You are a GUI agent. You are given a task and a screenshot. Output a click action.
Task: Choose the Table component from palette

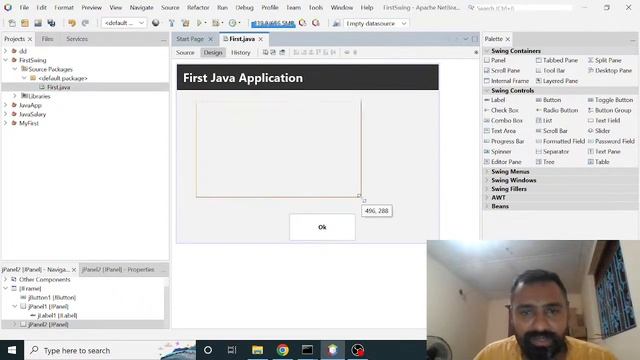598,162
